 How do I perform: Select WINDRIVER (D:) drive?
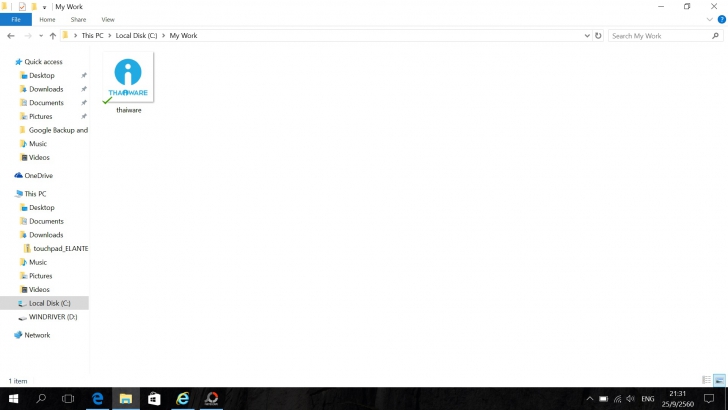pyautogui.click(x=53, y=317)
